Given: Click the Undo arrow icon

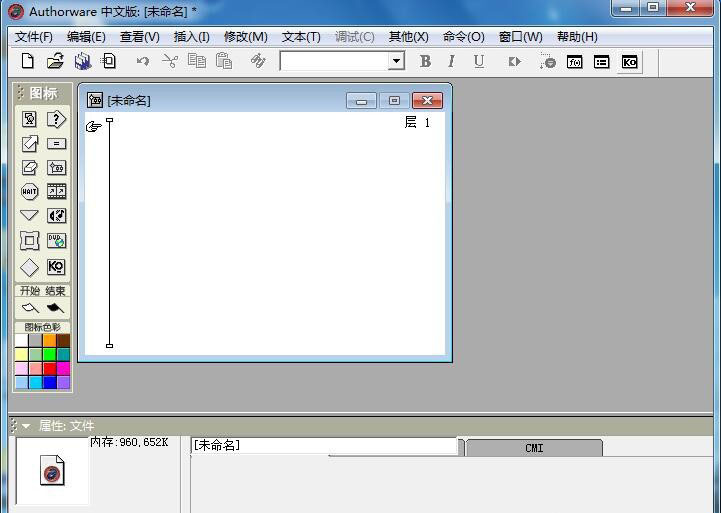Looking at the screenshot, I should point(143,61).
